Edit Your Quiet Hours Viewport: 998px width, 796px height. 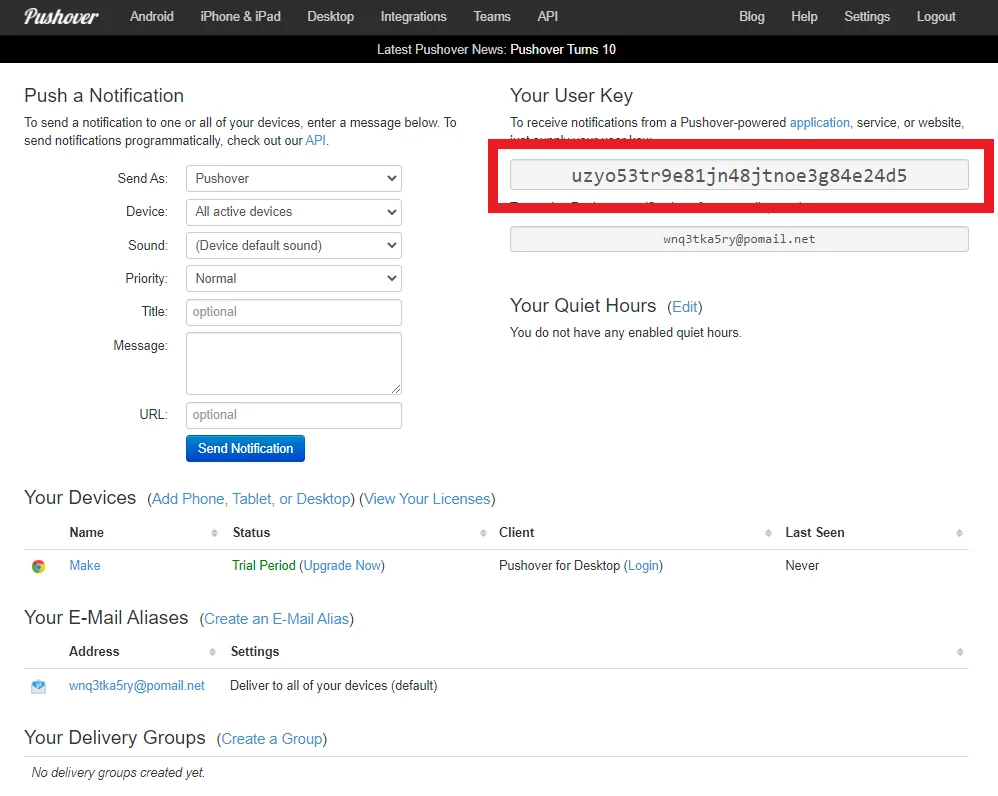click(x=684, y=307)
